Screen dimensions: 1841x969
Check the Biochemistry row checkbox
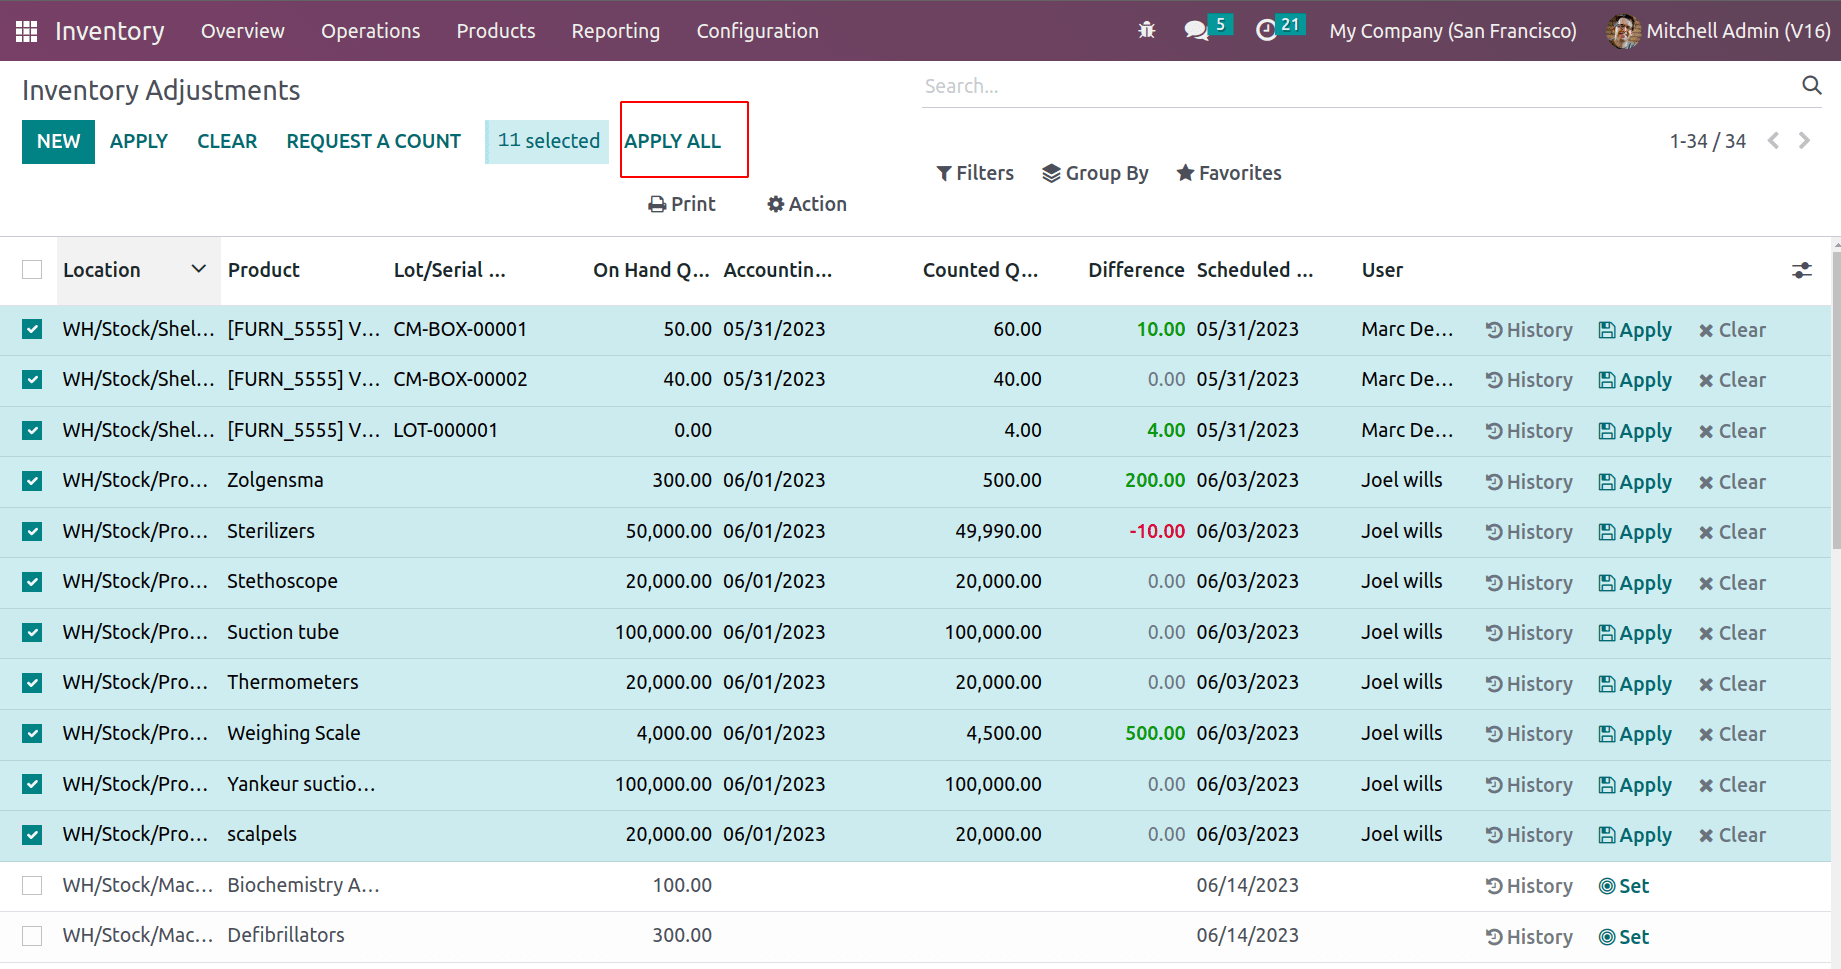point(31,885)
